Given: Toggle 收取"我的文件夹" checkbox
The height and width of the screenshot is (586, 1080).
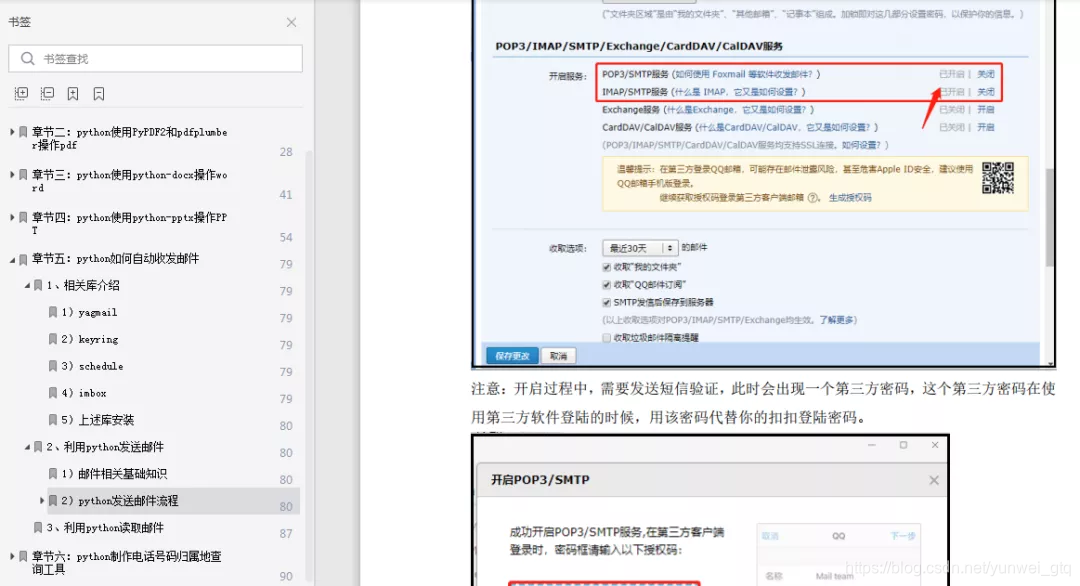Looking at the screenshot, I should [x=607, y=267].
